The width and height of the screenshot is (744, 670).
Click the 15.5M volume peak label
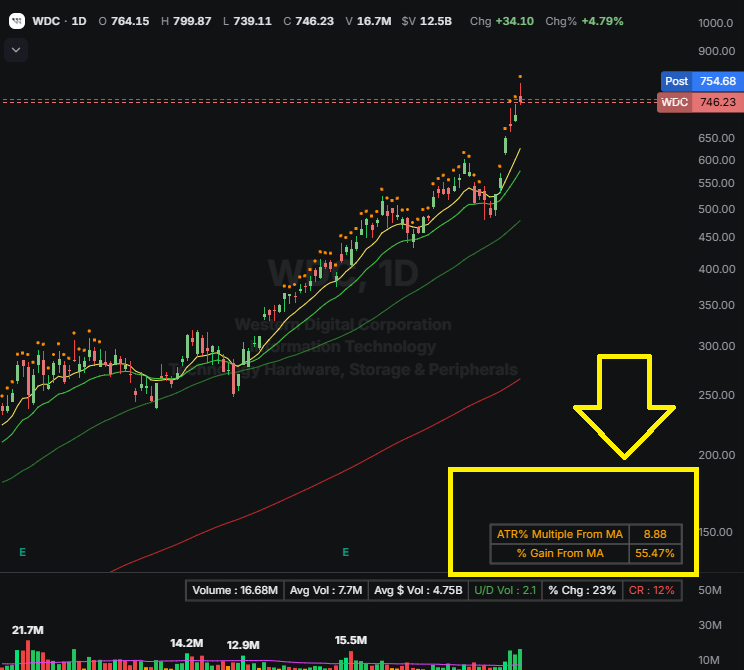click(351, 640)
